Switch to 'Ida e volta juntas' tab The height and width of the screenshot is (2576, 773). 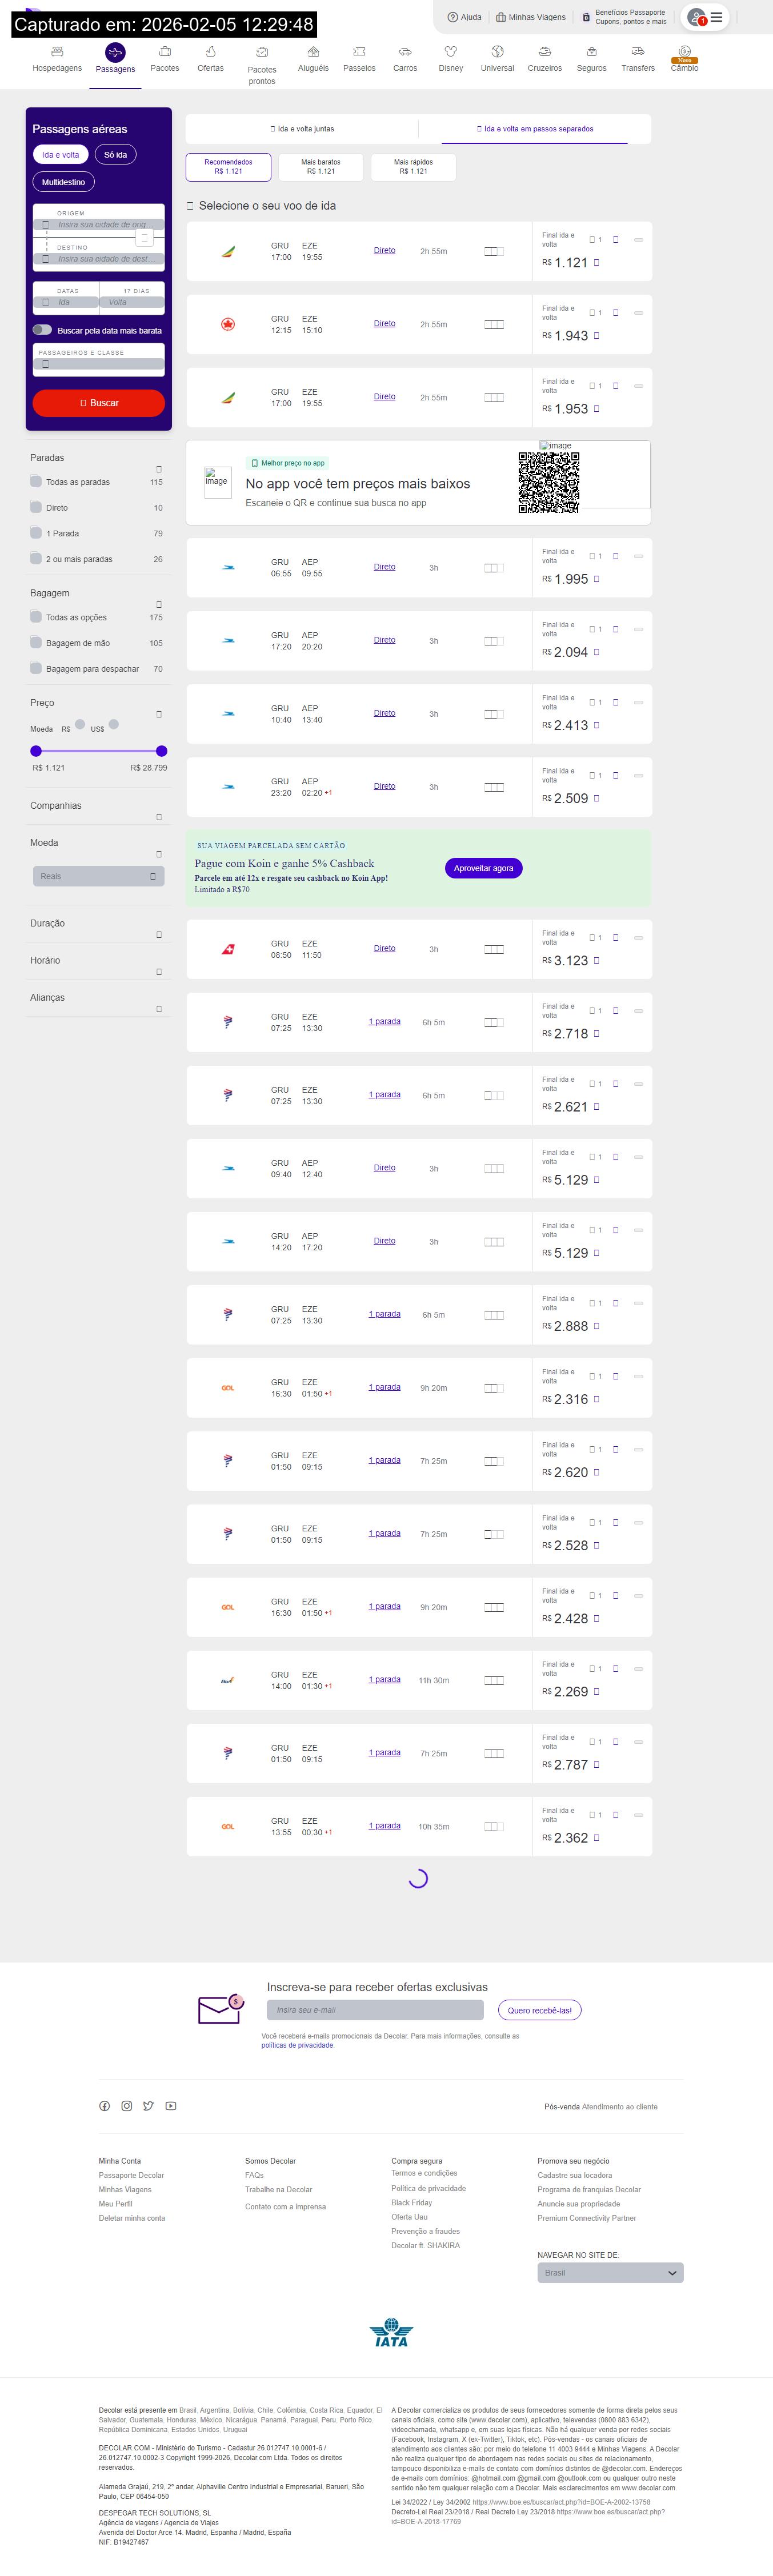click(302, 129)
